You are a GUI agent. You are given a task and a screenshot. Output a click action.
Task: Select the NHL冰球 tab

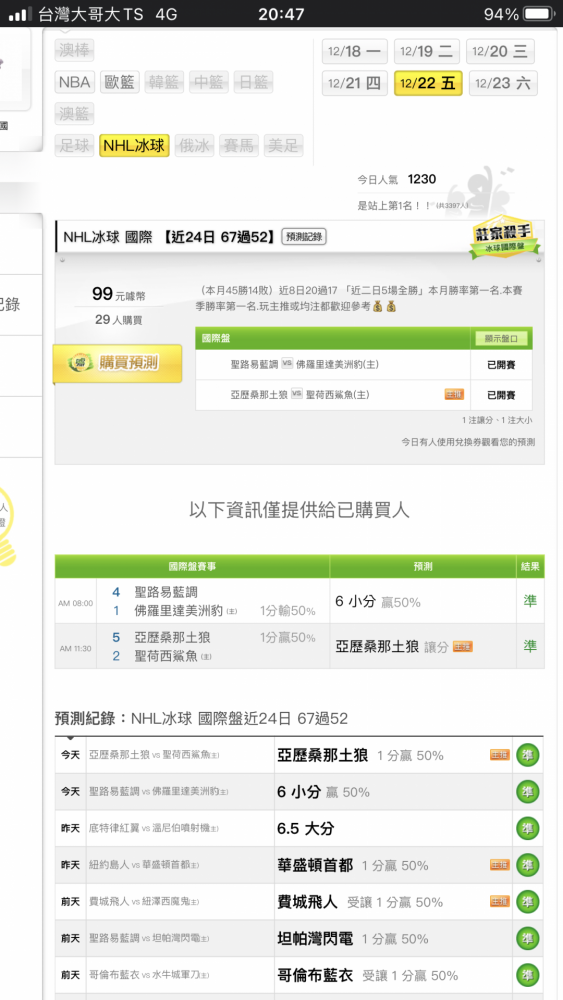[135, 145]
